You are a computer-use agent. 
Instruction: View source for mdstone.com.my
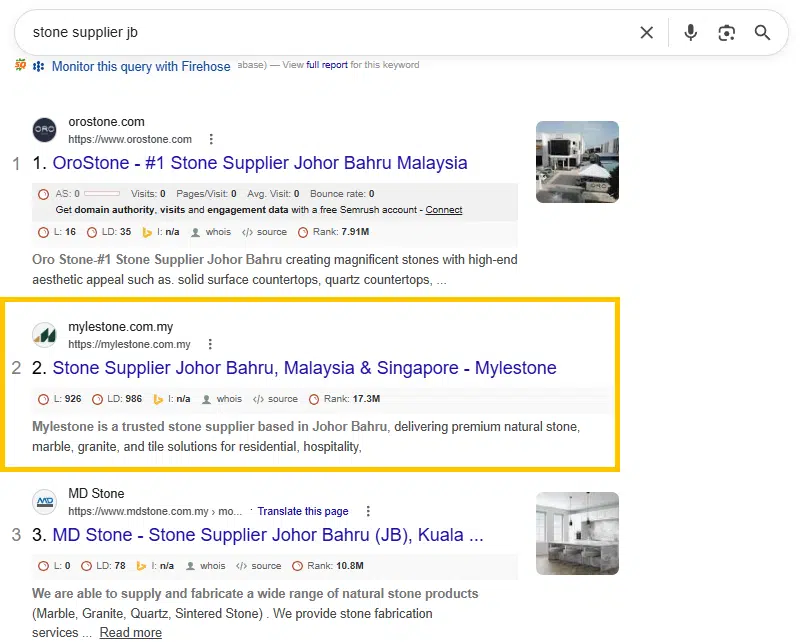[266, 566]
